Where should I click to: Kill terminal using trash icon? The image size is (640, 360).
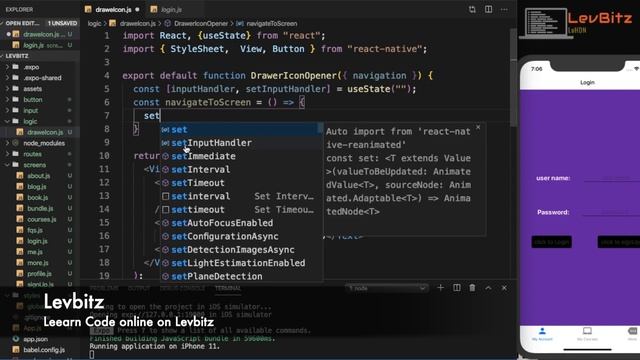[x=472, y=288]
